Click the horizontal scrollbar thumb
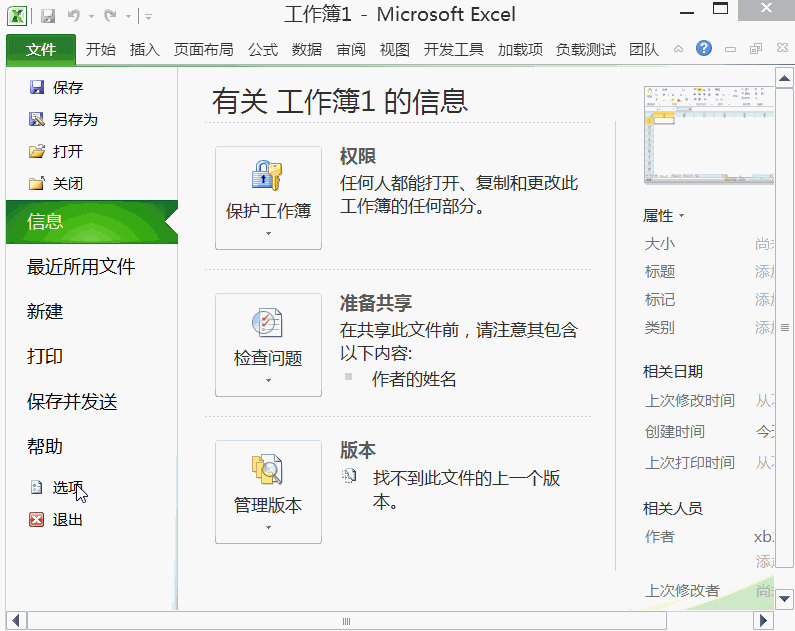The height and width of the screenshot is (631, 795). [x=347, y=621]
